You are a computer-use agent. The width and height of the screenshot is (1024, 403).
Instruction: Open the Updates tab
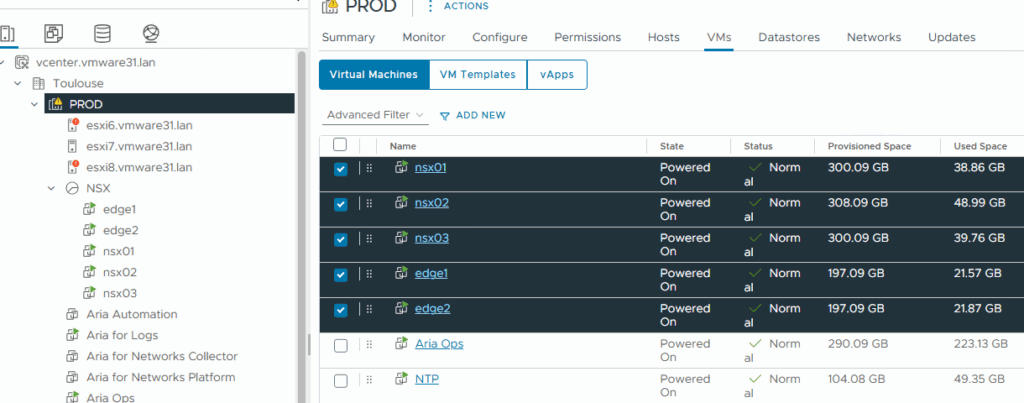pyautogui.click(x=952, y=37)
